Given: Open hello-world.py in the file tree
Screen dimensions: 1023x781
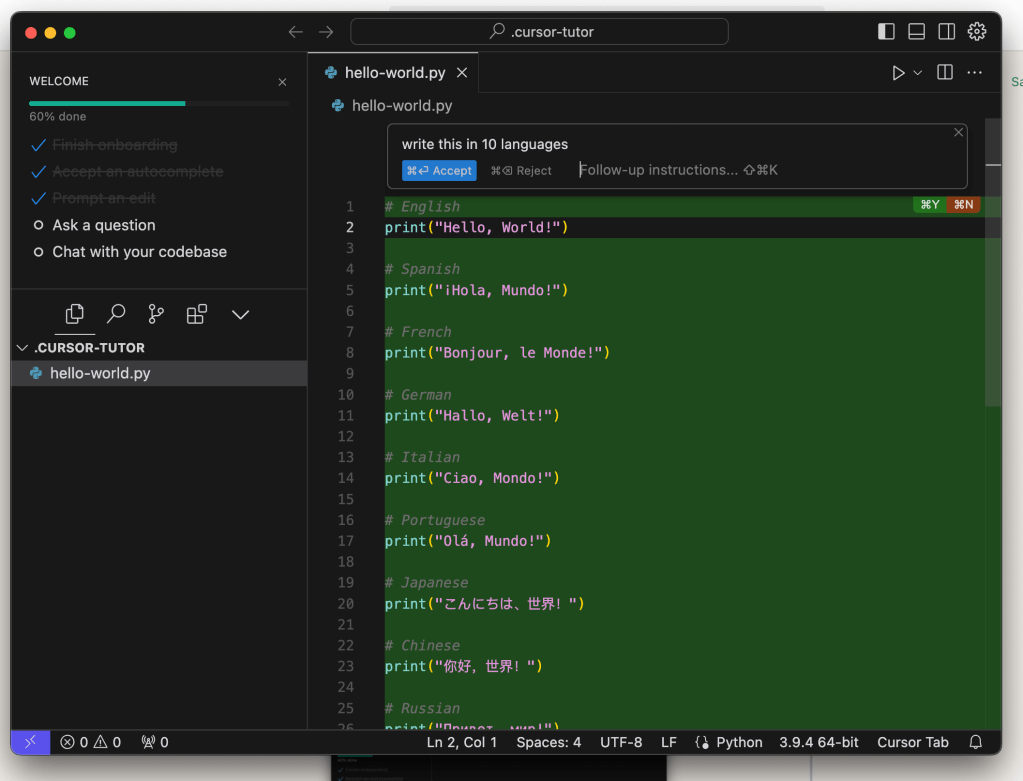Looking at the screenshot, I should pyautogui.click(x=159, y=373).
